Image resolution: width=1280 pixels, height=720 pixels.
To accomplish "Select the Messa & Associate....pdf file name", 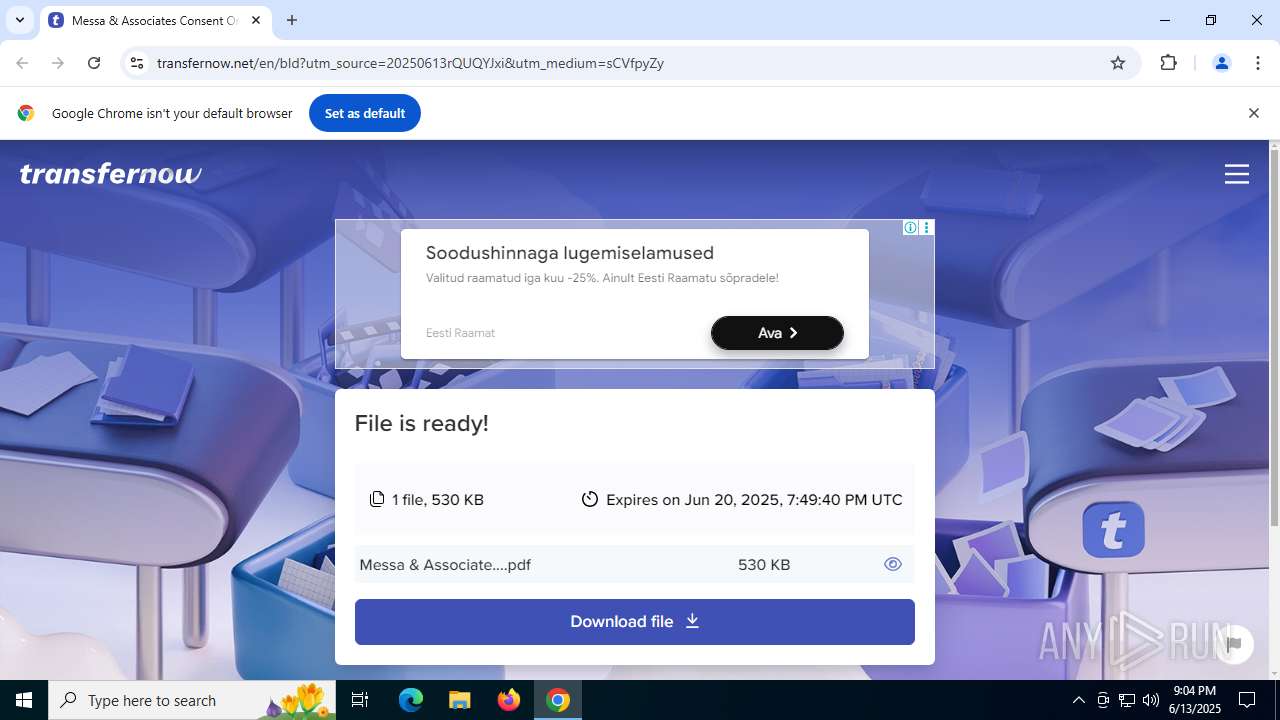I will click(445, 565).
